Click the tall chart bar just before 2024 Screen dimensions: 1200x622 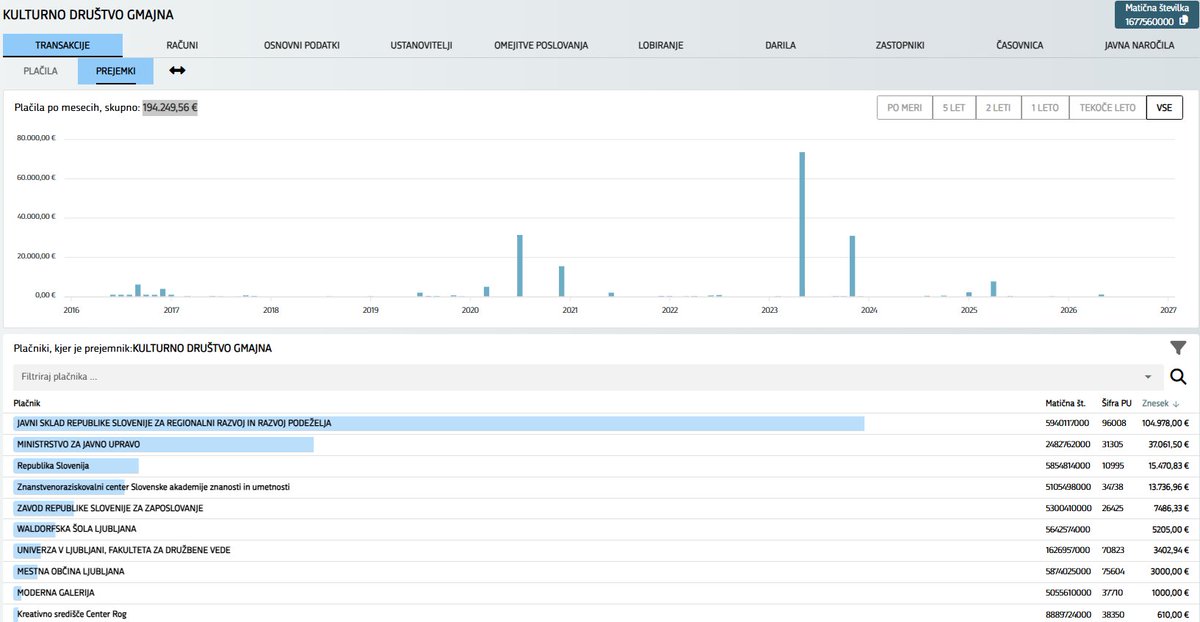(x=852, y=266)
